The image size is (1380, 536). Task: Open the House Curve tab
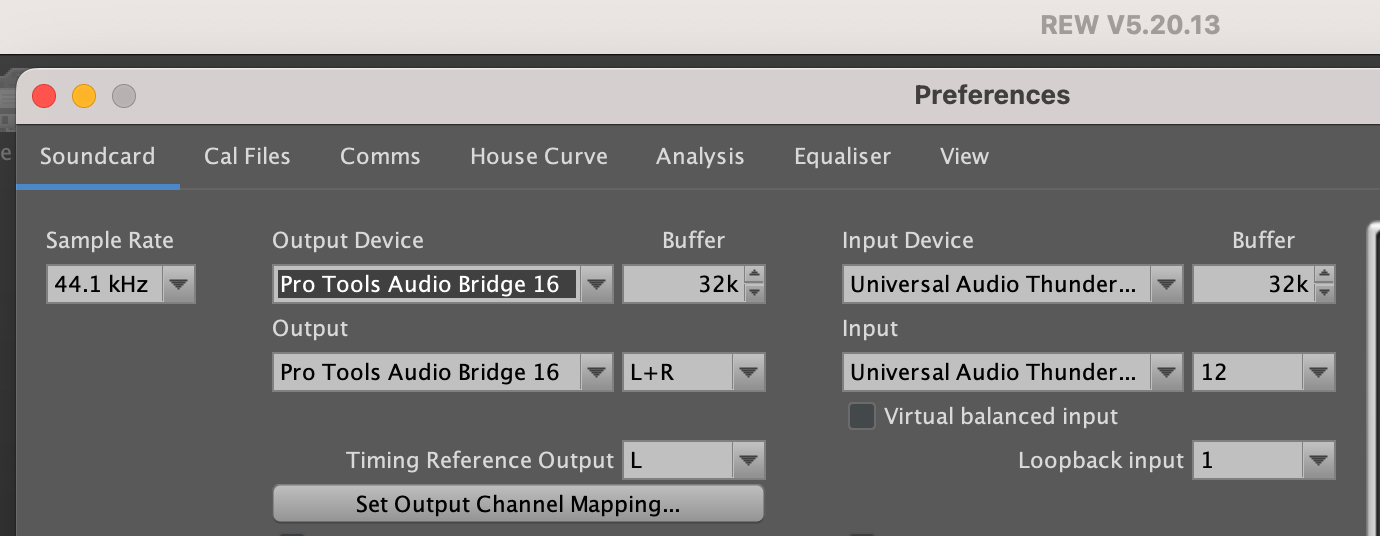[539, 157]
